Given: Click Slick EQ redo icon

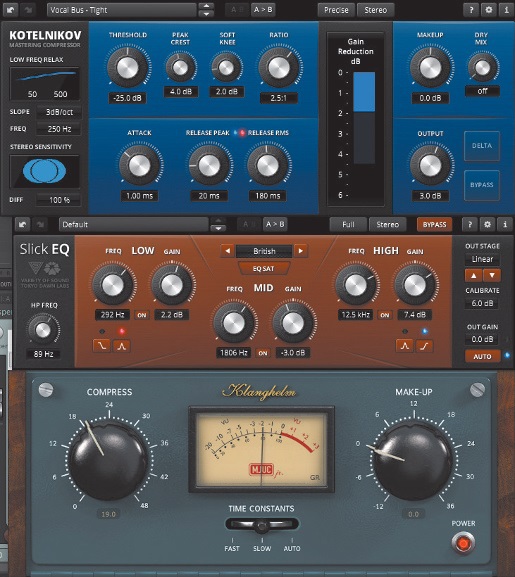Looking at the screenshot, I should click(x=40, y=224).
